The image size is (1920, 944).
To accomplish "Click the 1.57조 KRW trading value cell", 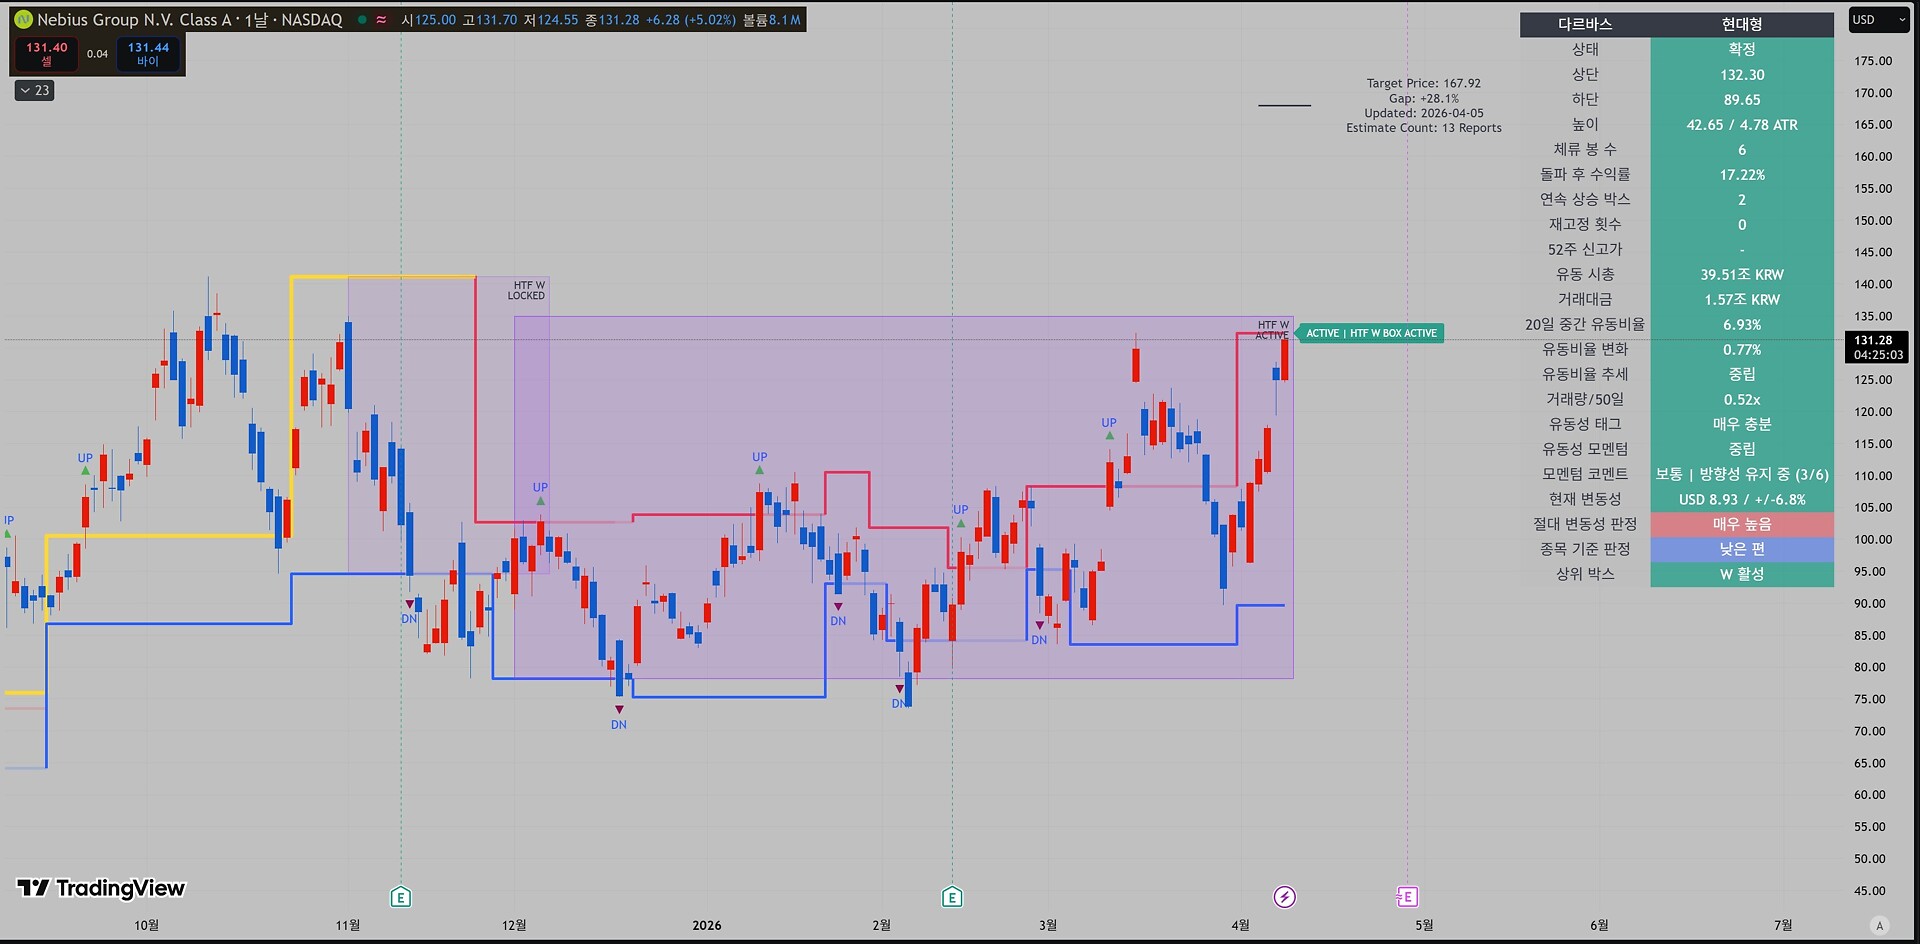I will (x=1742, y=299).
